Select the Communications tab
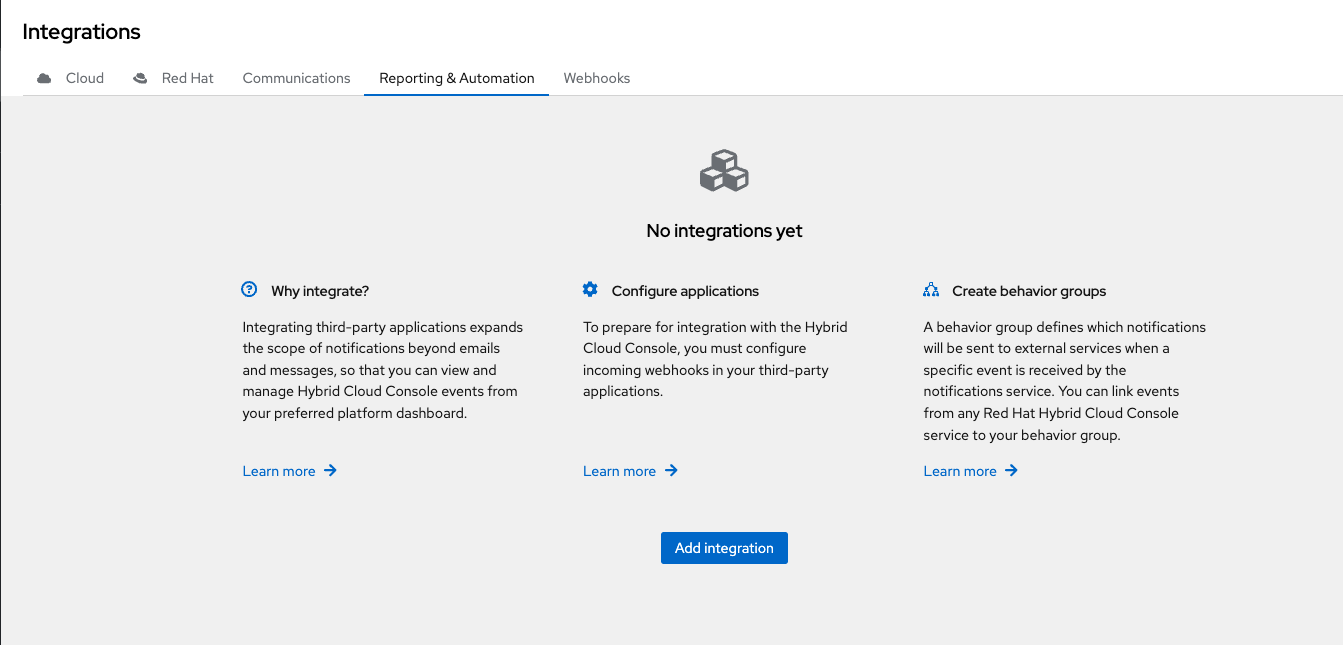Screen dimensions: 1343x645 coord(296,78)
